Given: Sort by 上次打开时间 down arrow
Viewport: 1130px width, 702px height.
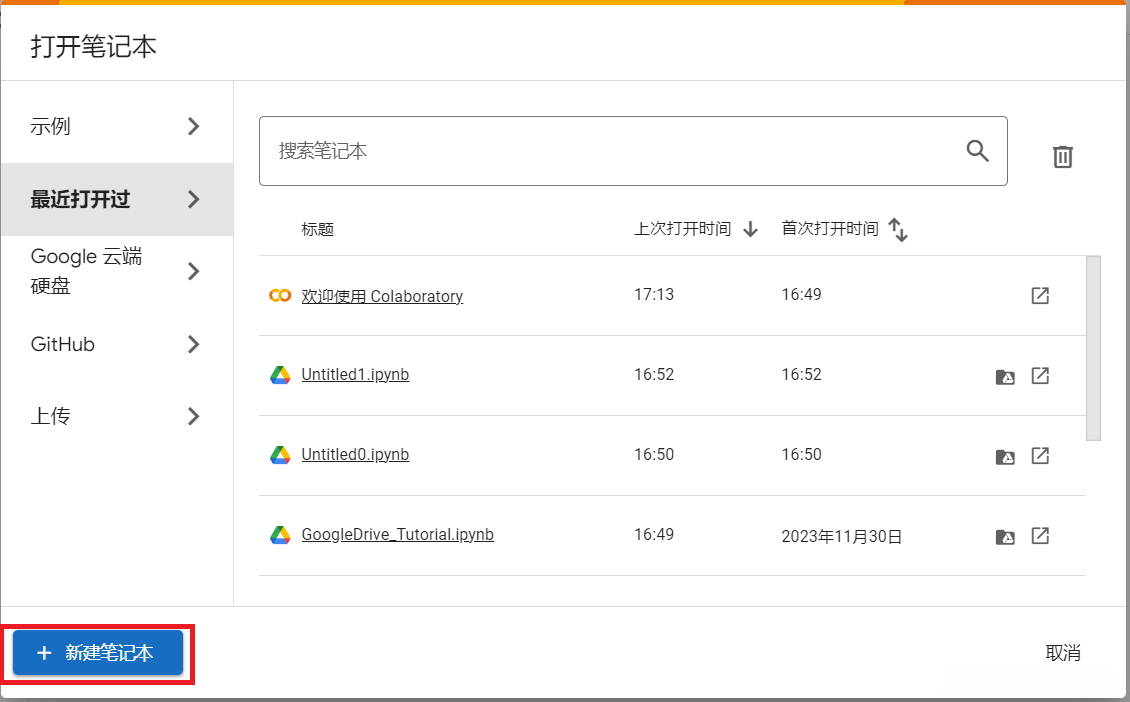Looking at the screenshot, I should click(751, 229).
